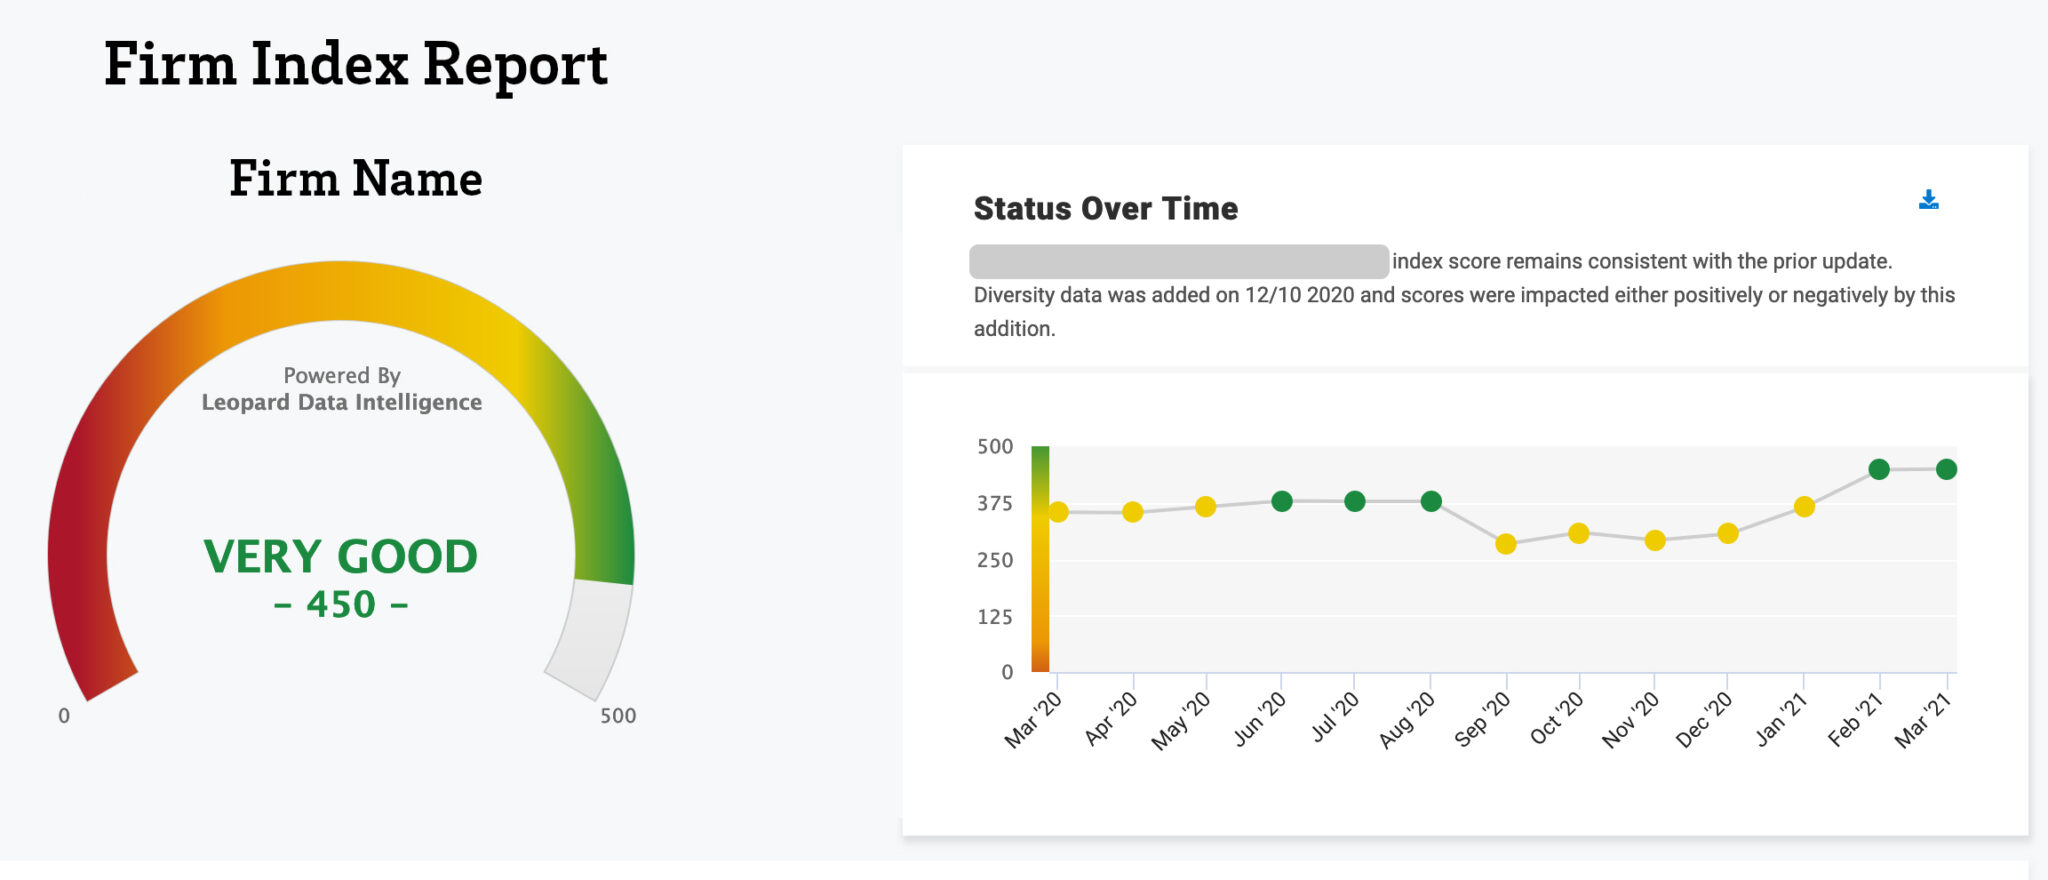
Task: Click the Sep '20 yellow data point
Action: pyautogui.click(x=1505, y=544)
